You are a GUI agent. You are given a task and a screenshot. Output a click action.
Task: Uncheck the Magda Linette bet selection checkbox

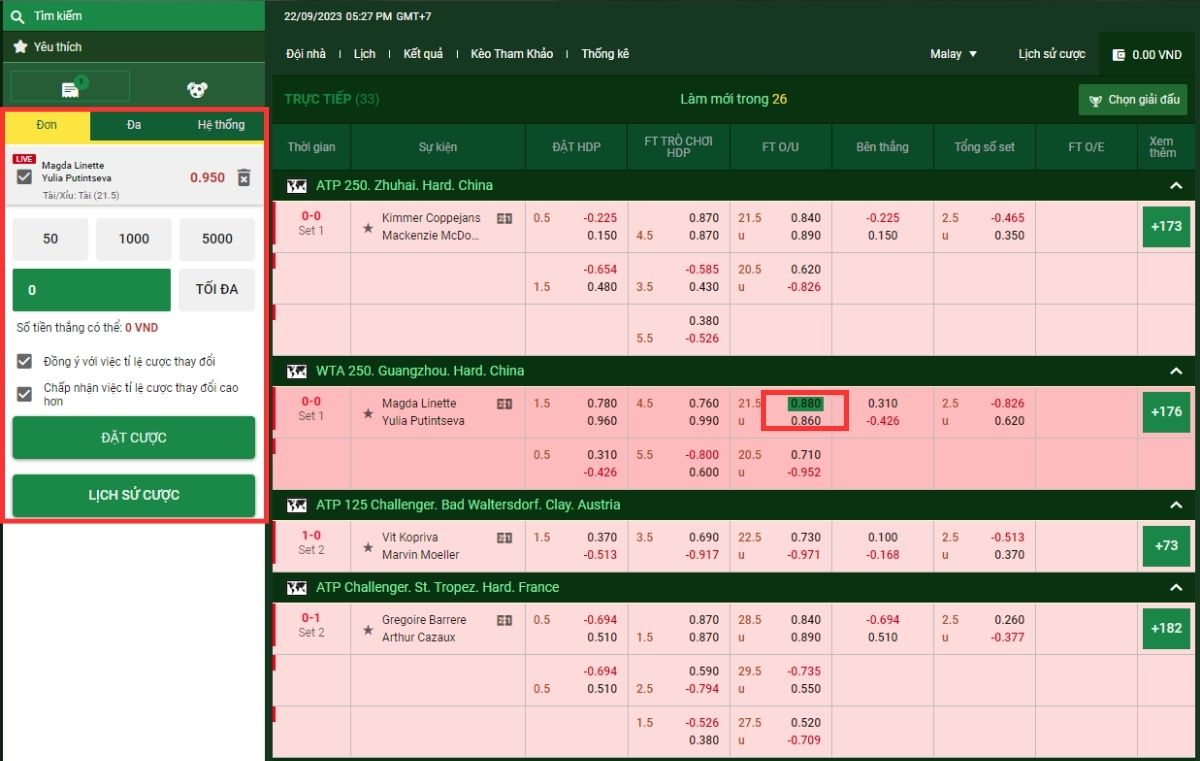click(x=25, y=177)
